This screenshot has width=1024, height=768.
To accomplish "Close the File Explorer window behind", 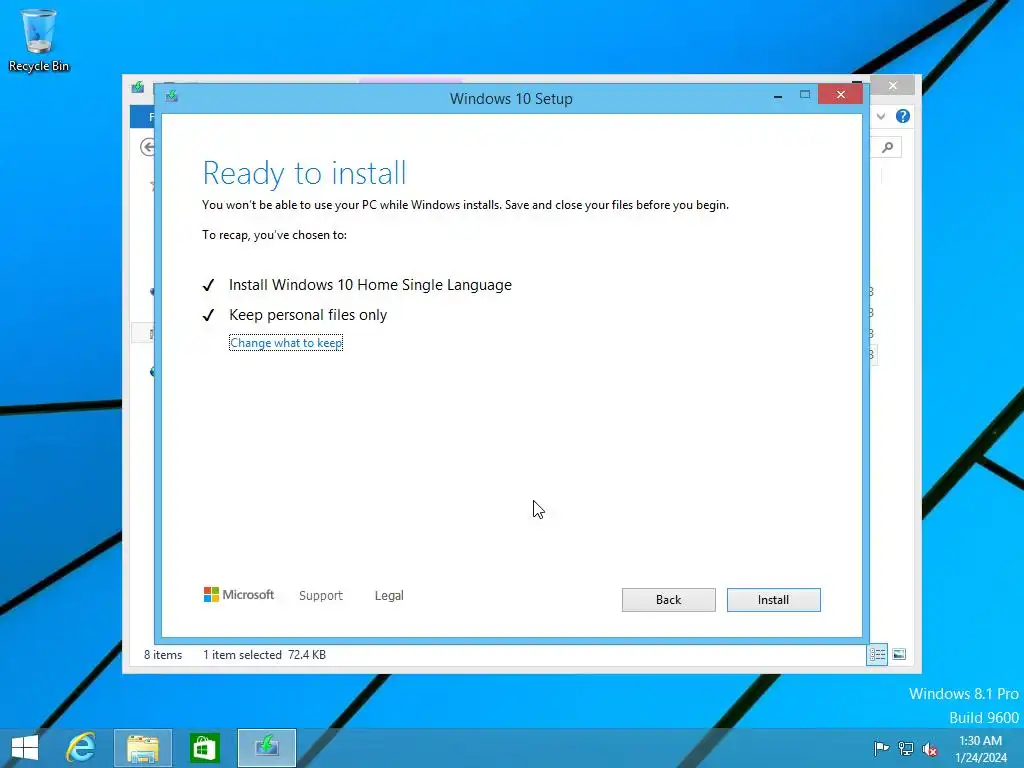I will coord(893,86).
